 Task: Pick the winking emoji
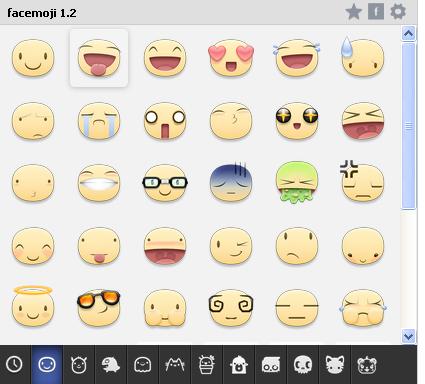point(231,246)
